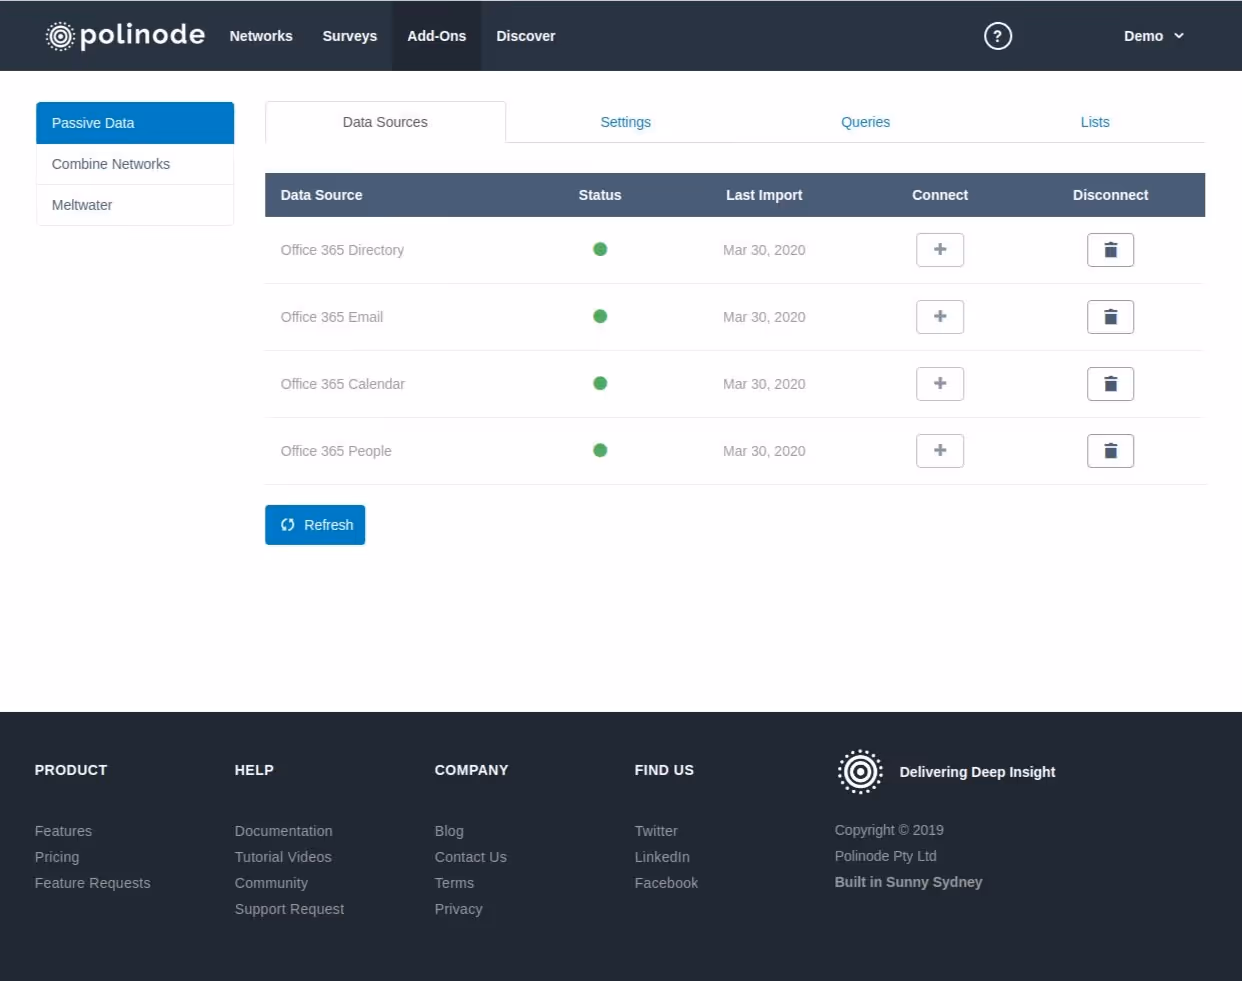Open the Privacy footer link
This screenshot has width=1242, height=981.
[x=458, y=909]
